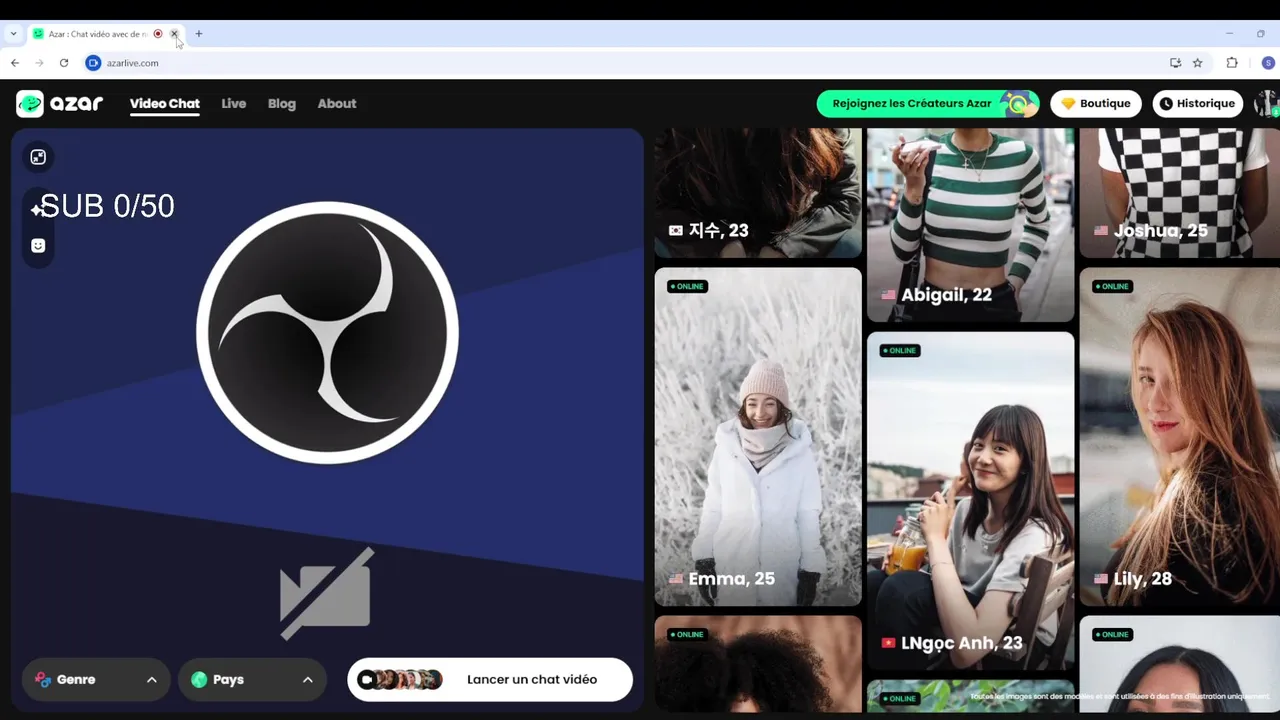
Task: Open Emma, 25 profile card
Action: tap(758, 436)
